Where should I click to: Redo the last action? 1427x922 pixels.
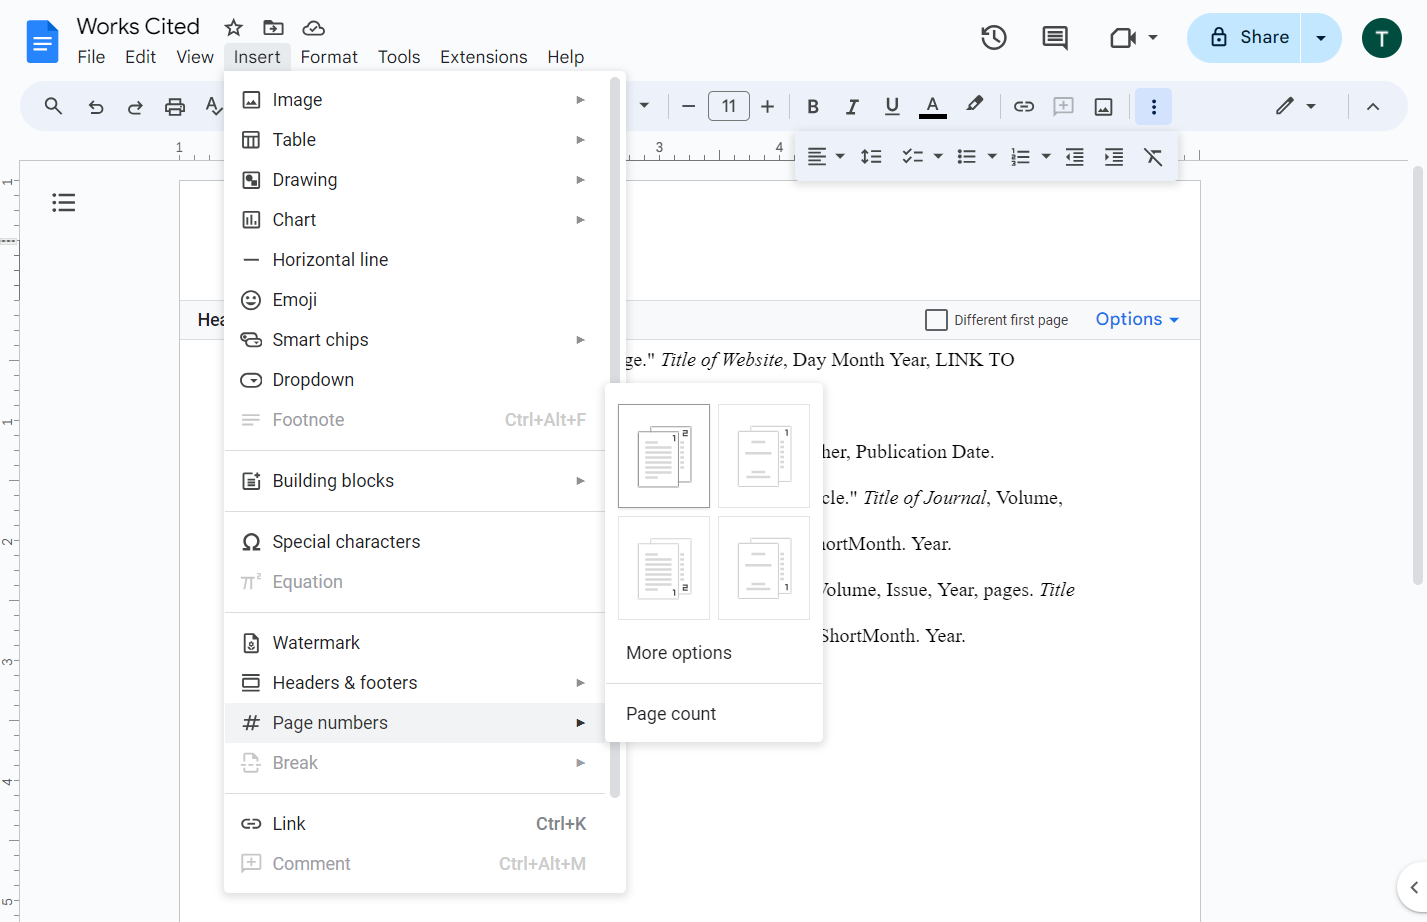click(x=135, y=106)
